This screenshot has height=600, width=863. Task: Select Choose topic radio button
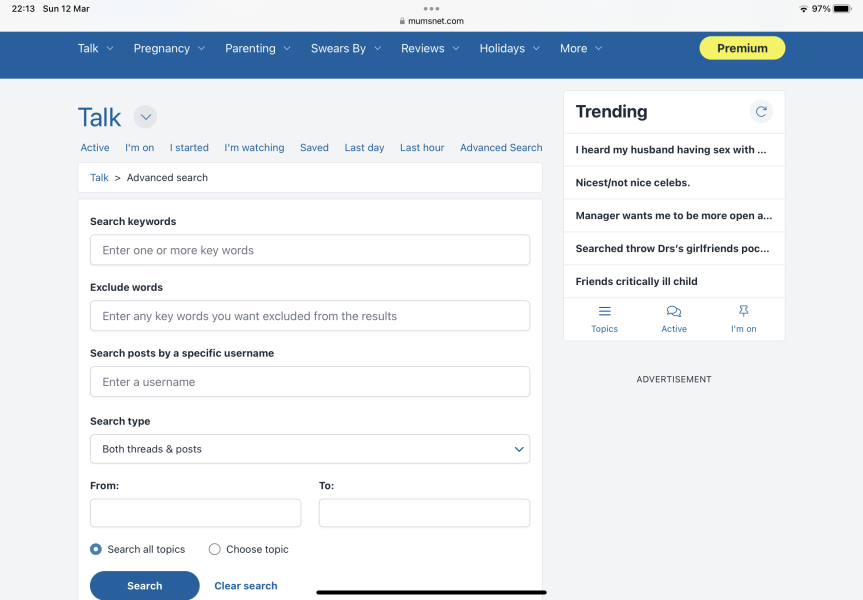pos(215,549)
